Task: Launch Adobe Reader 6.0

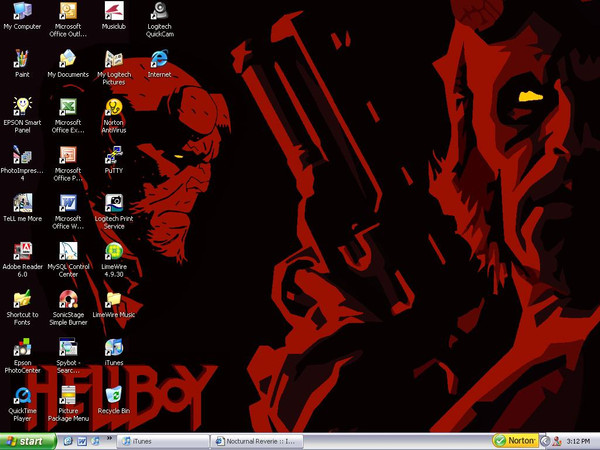Action: [x=22, y=260]
